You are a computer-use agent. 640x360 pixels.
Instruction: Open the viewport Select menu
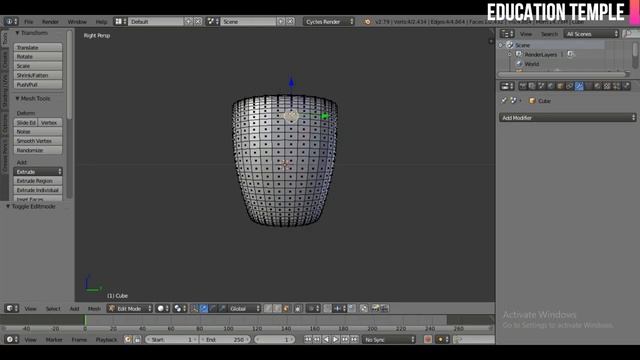click(53, 309)
